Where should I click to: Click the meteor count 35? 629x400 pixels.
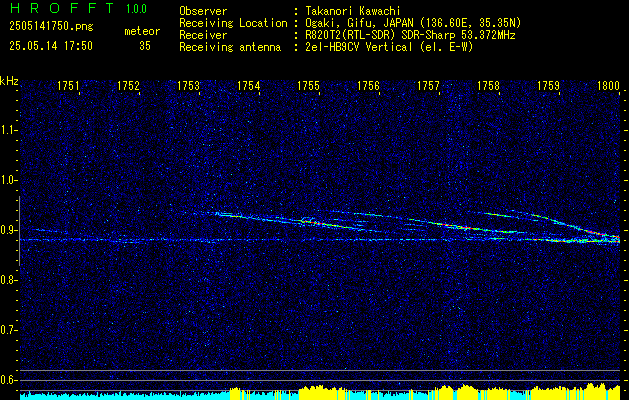coord(145,46)
